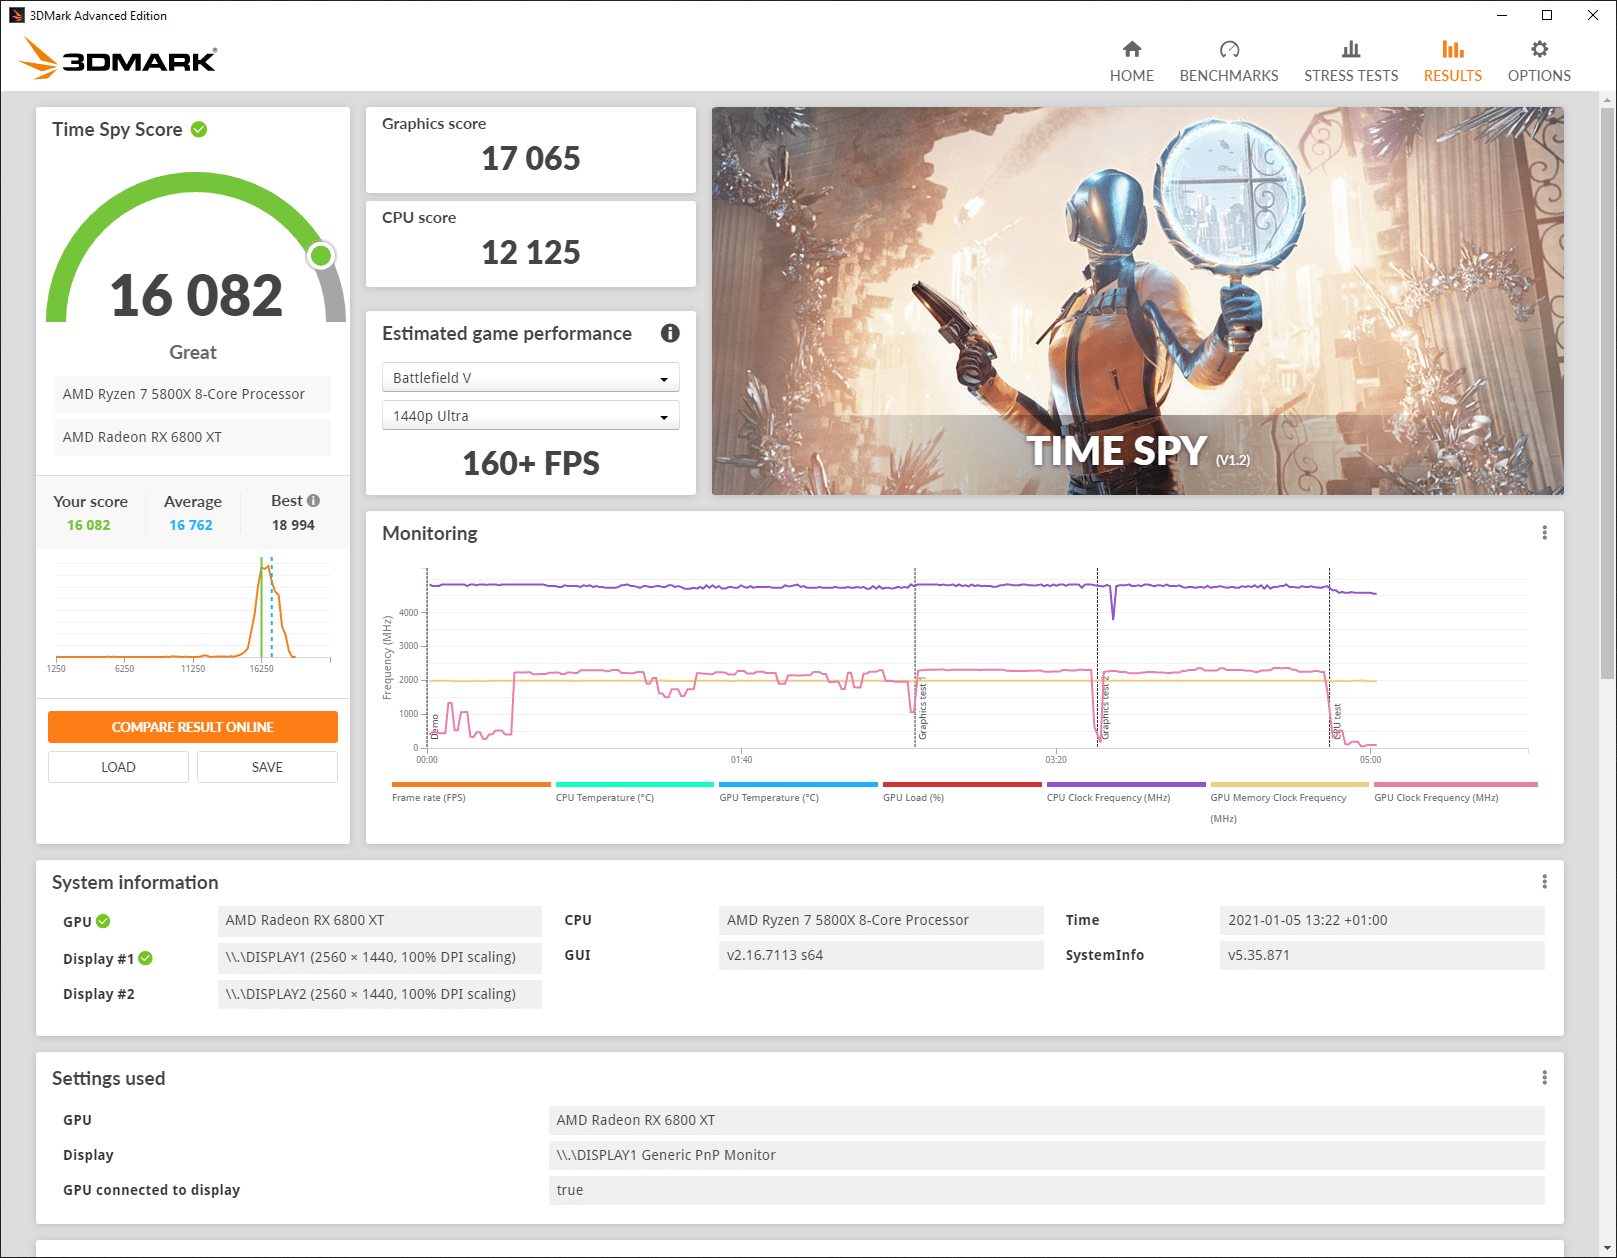Viewport: 1617px width, 1258px height.
Task: Click Display #2 DISPLAY2 resolution value
Action: (x=380, y=994)
